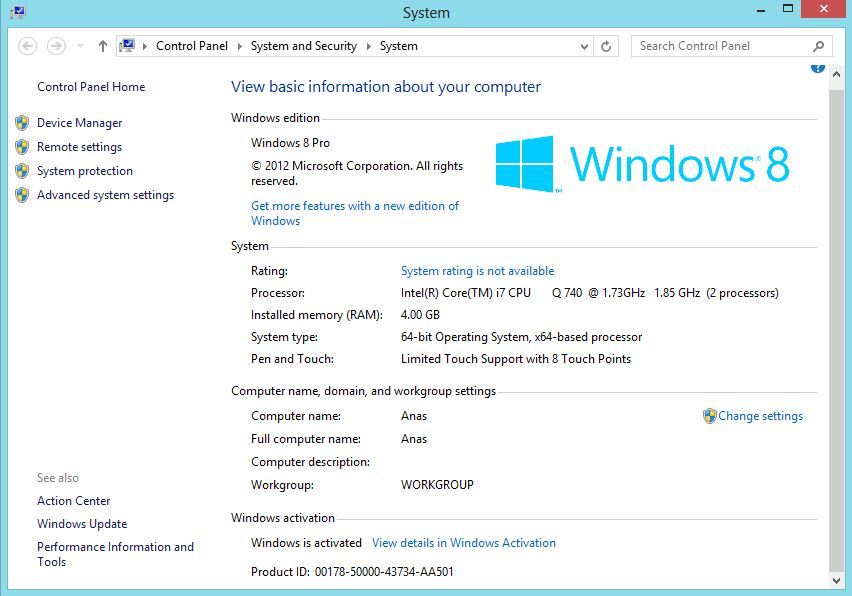The width and height of the screenshot is (852, 596).
Task: Minimize the System window
Action: point(761,9)
